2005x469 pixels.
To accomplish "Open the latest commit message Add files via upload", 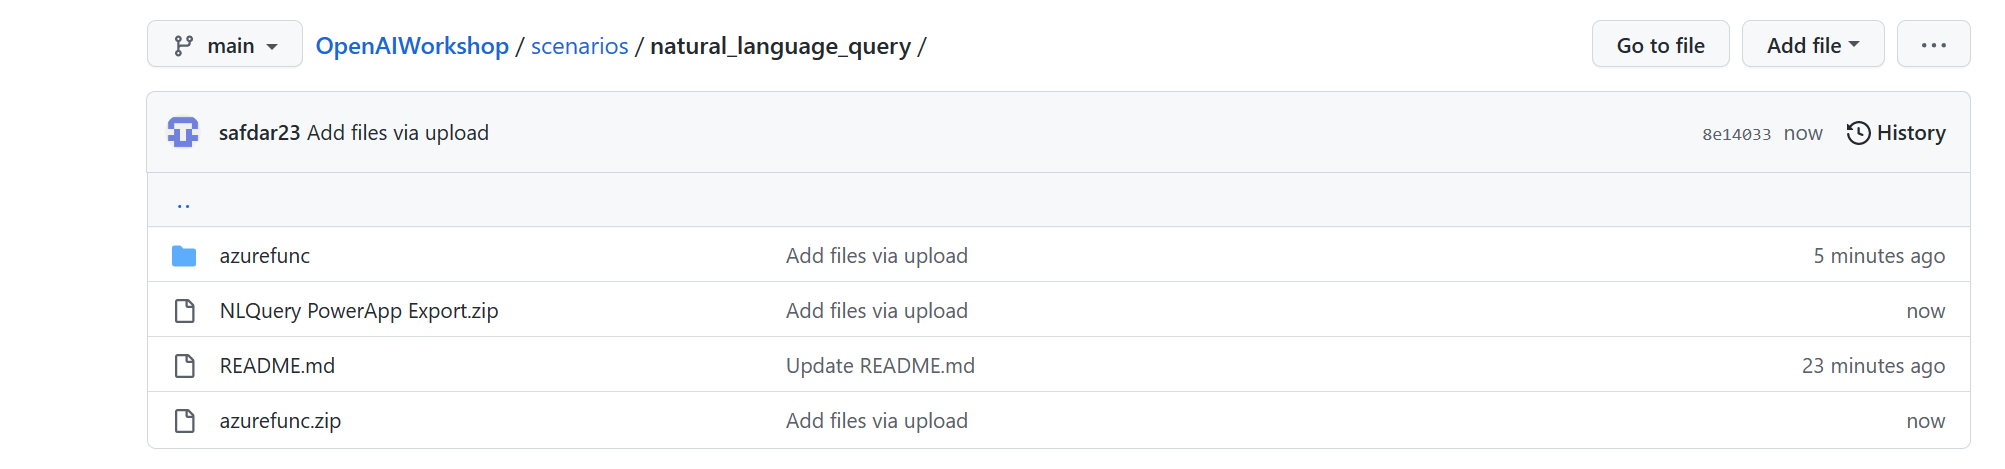I will click(398, 133).
